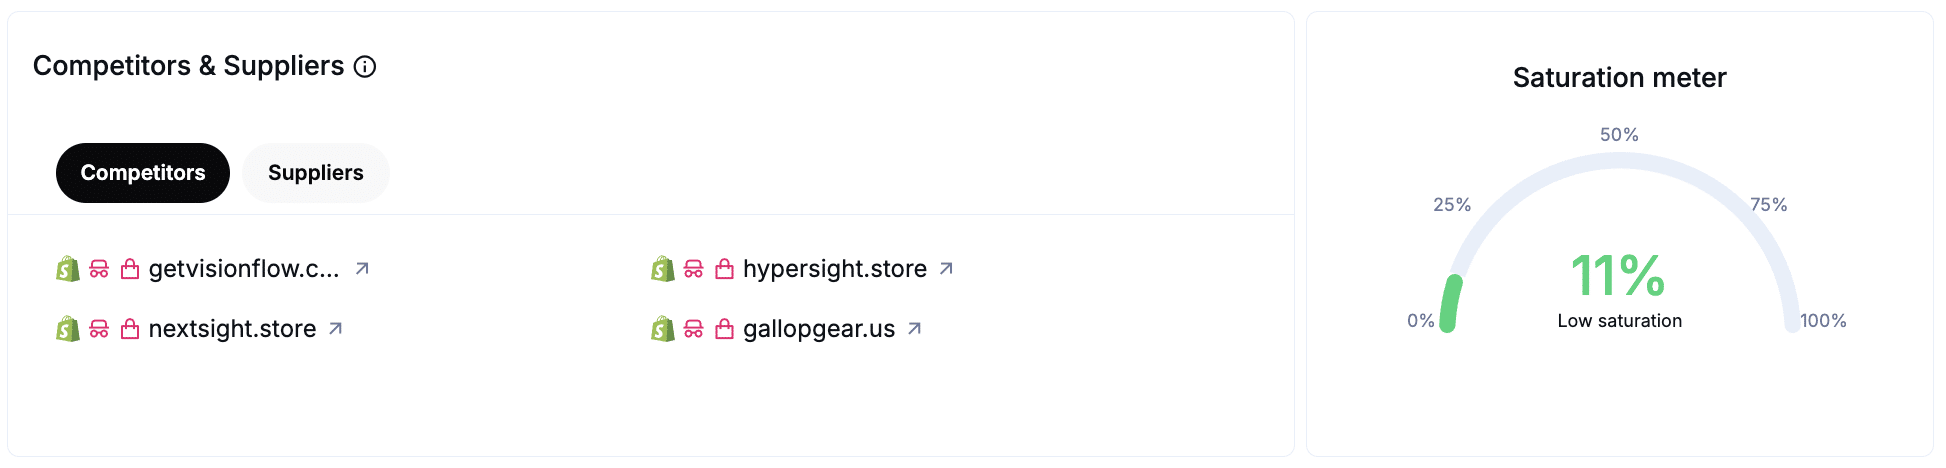Switch to the Suppliers tab
Viewport: 1946px width, 468px height.
pyautogui.click(x=315, y=173)
